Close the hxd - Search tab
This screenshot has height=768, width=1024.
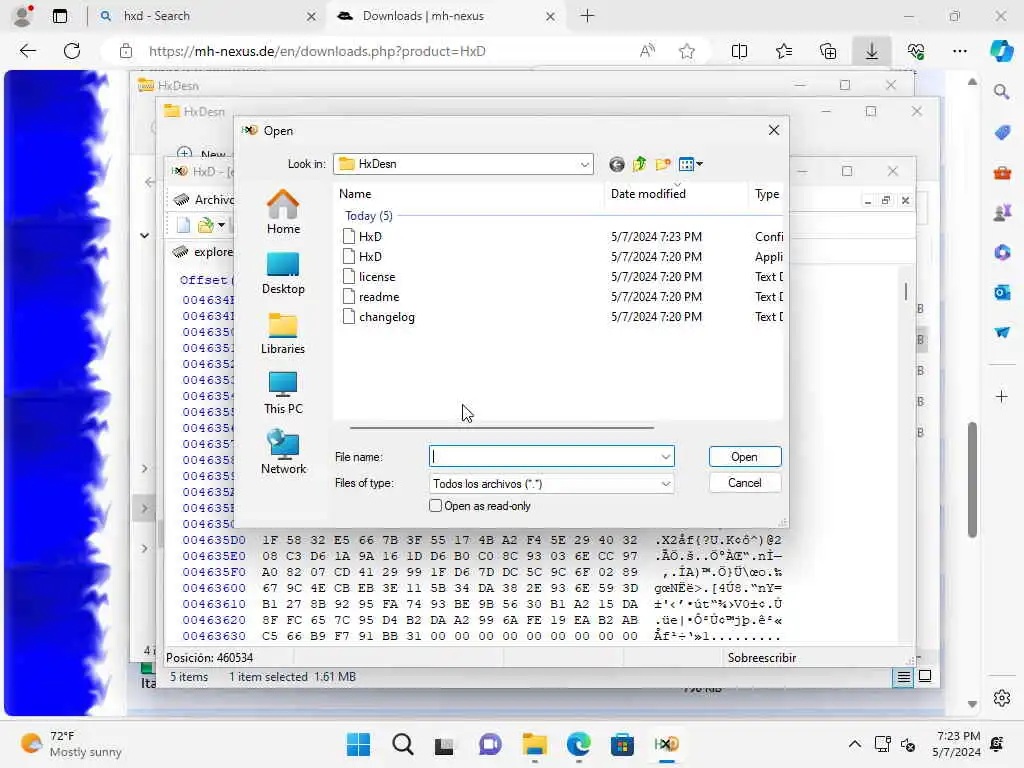(x=312, y=16)
